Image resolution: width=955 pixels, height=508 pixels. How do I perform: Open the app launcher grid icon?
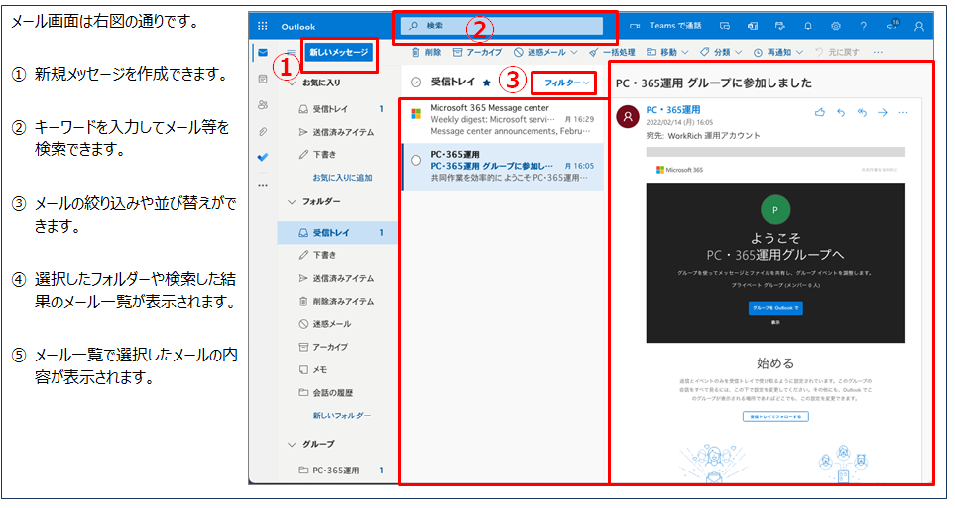point(263,26)
